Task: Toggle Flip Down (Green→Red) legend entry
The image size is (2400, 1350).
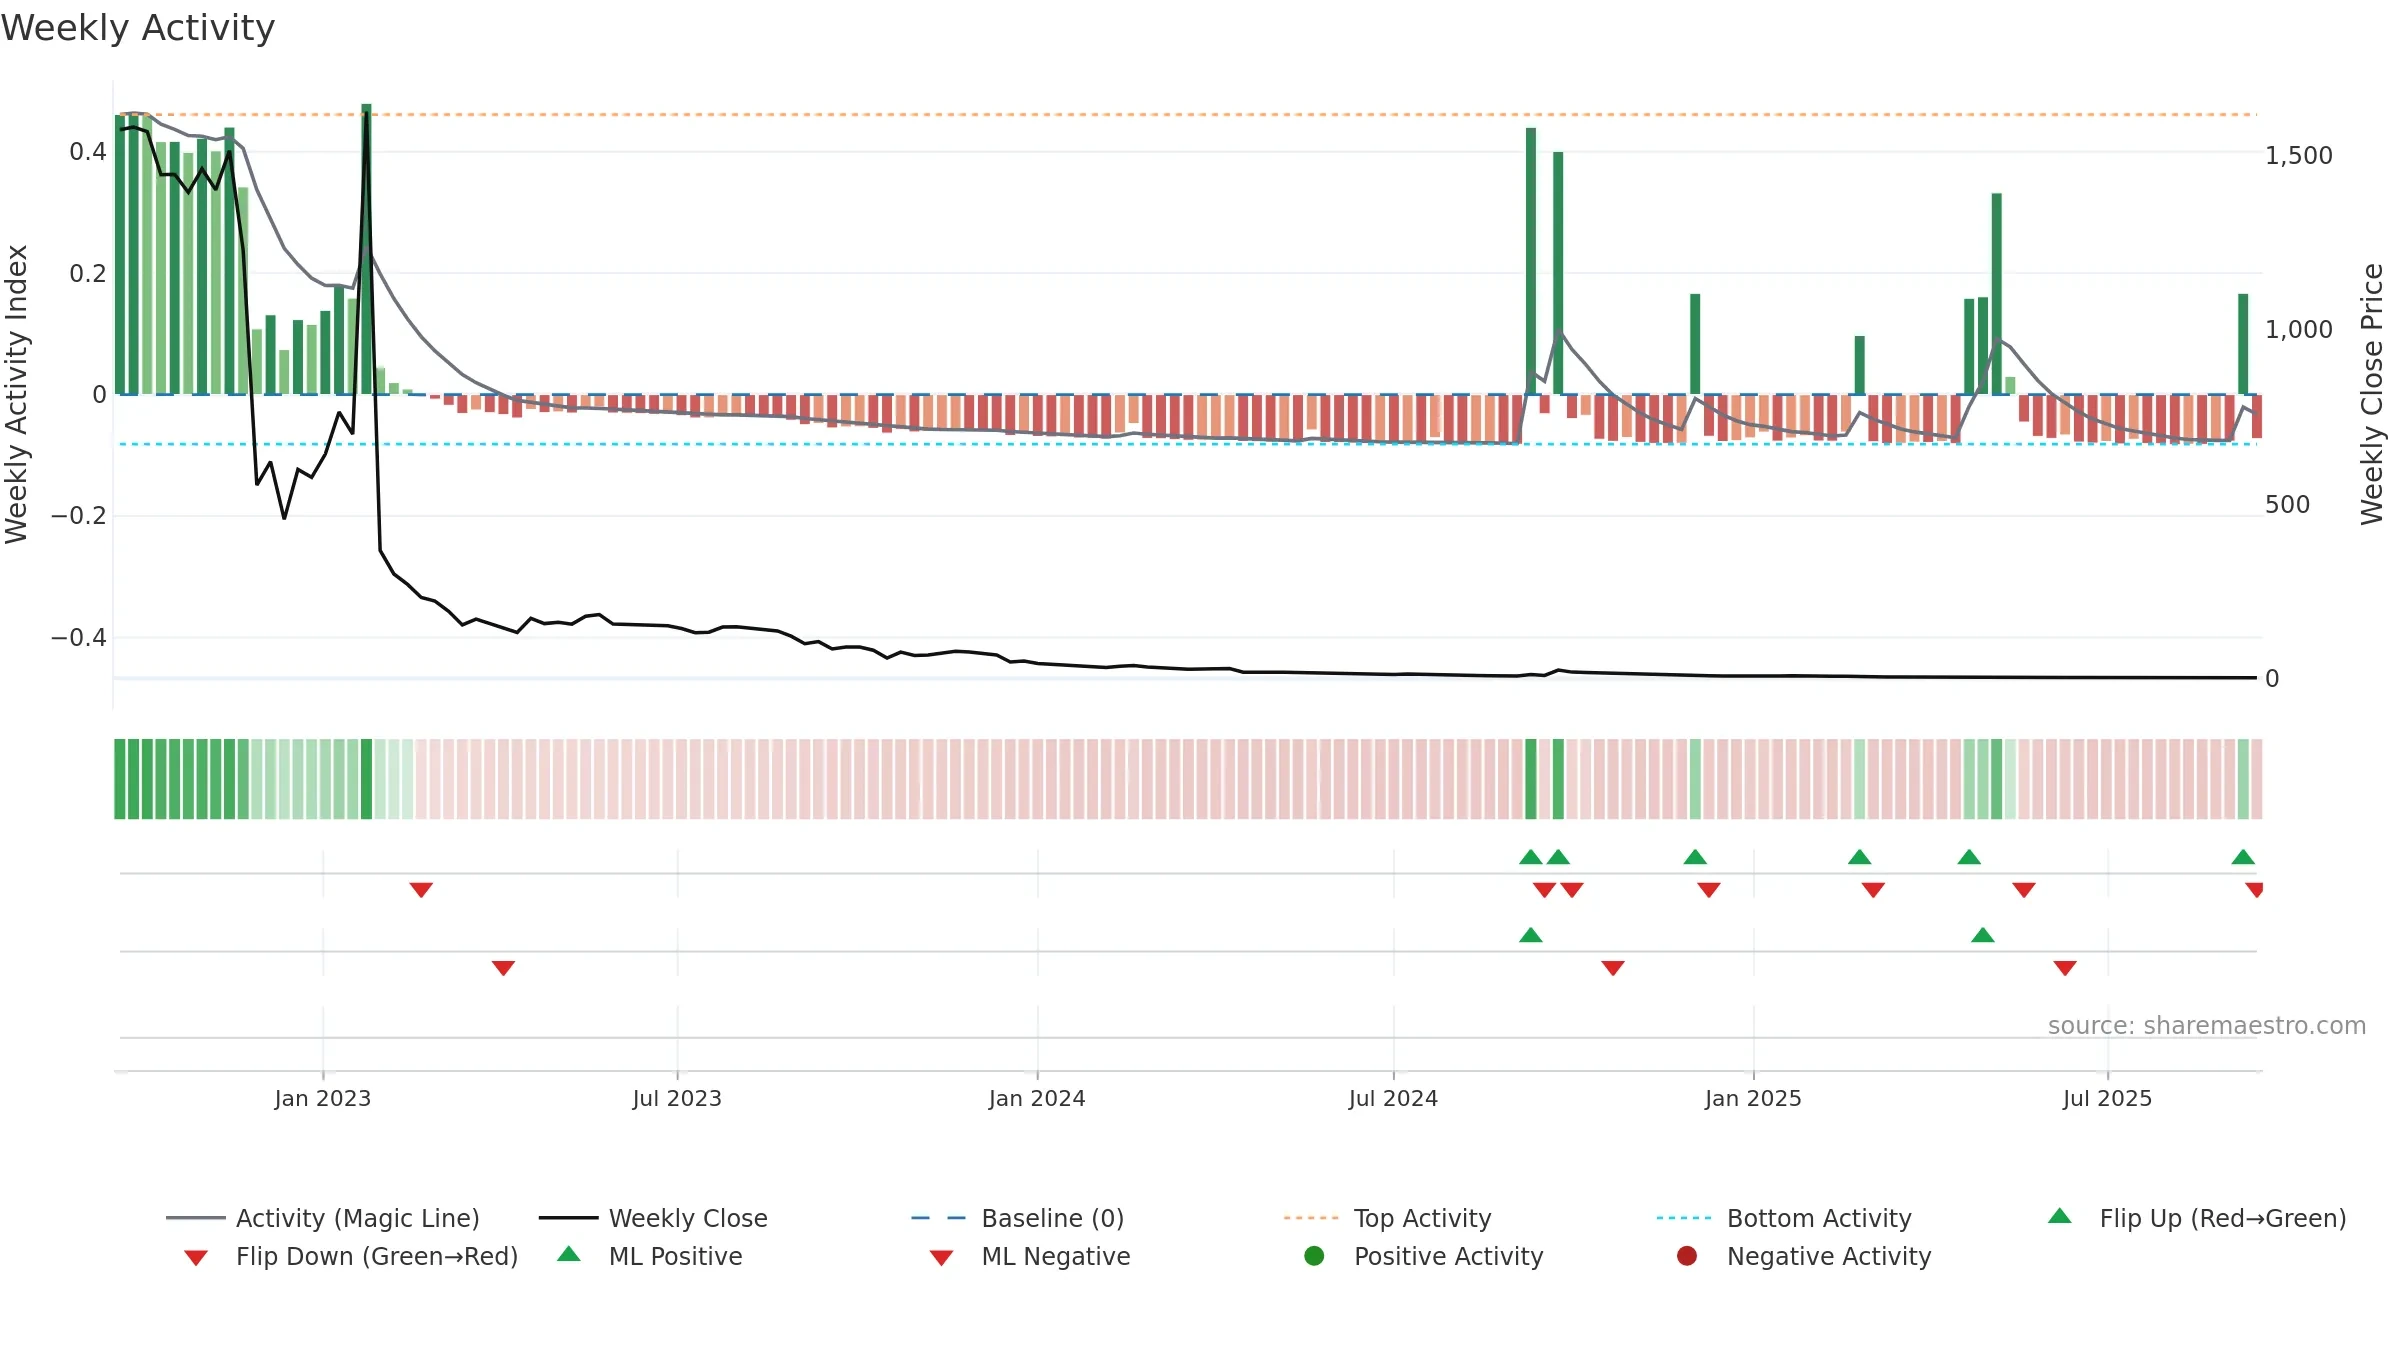Action: point(350,1256)
